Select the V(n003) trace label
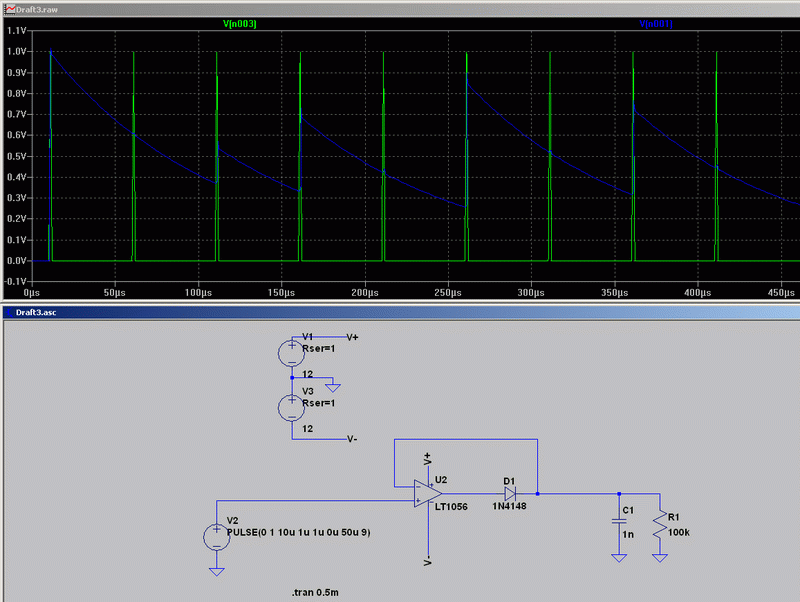The width and height of the screenshot is (800, 602). pyautogui.click(x=240, y=23)
